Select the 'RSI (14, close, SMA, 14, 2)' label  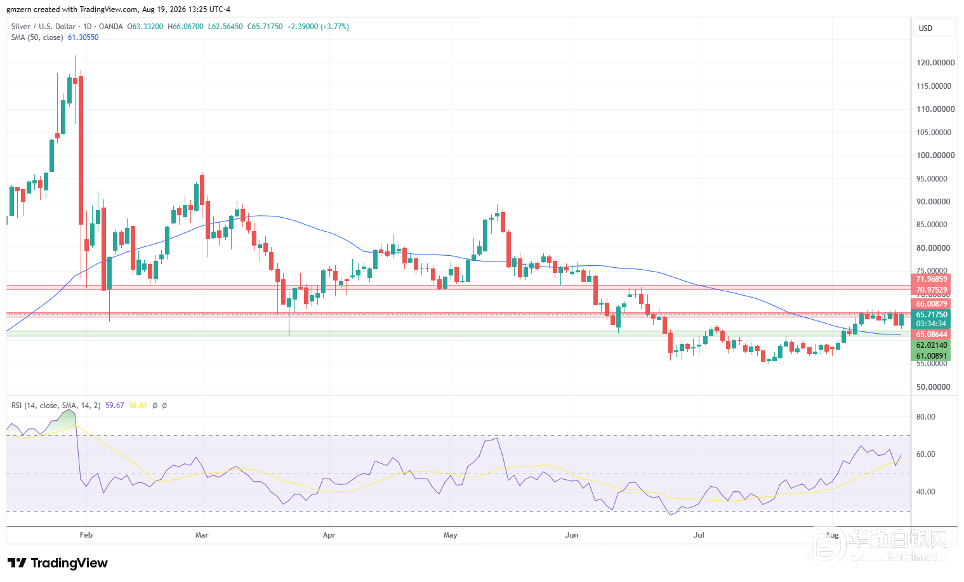tap(56, 406)
